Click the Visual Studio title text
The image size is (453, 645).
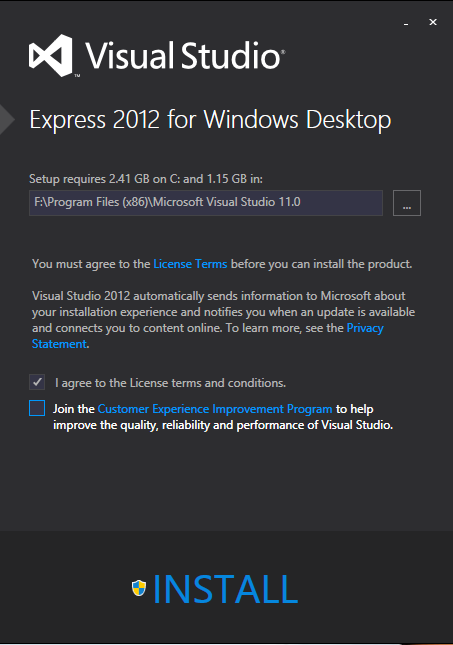(184, 56)
